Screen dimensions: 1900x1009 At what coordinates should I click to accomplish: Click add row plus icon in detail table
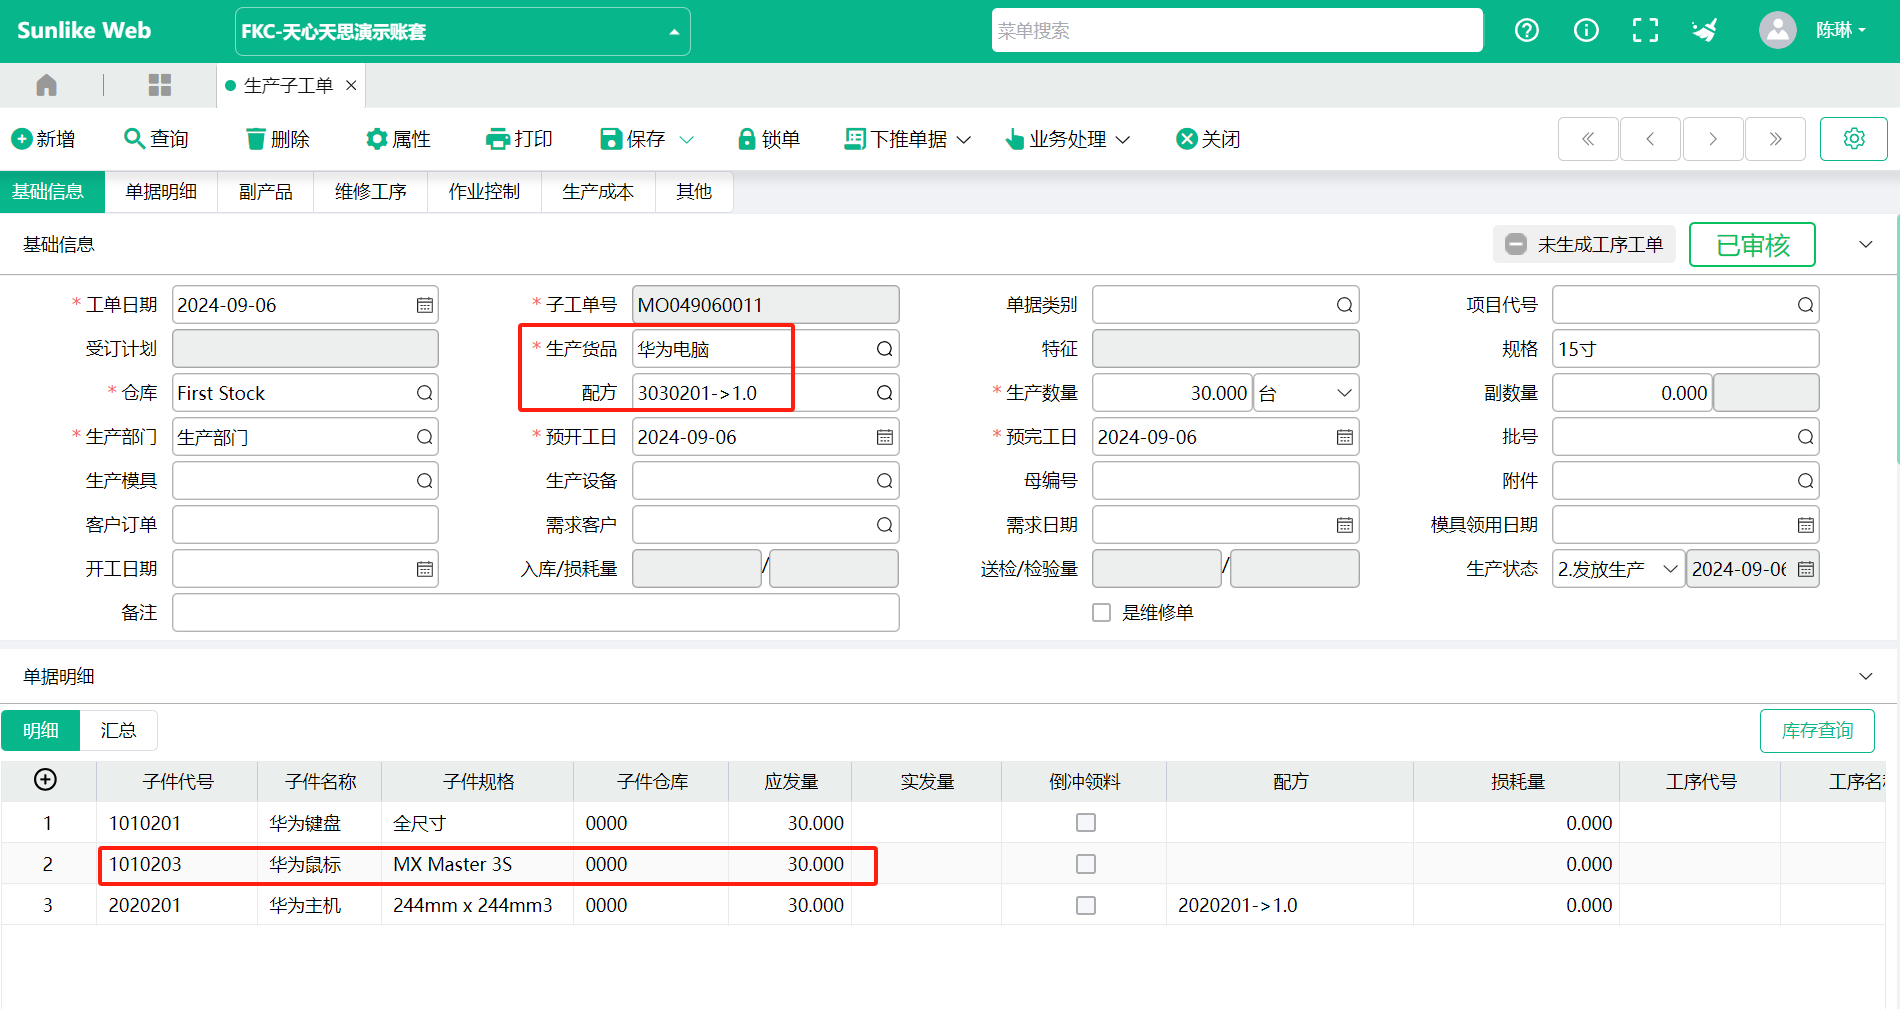point(45,780)
